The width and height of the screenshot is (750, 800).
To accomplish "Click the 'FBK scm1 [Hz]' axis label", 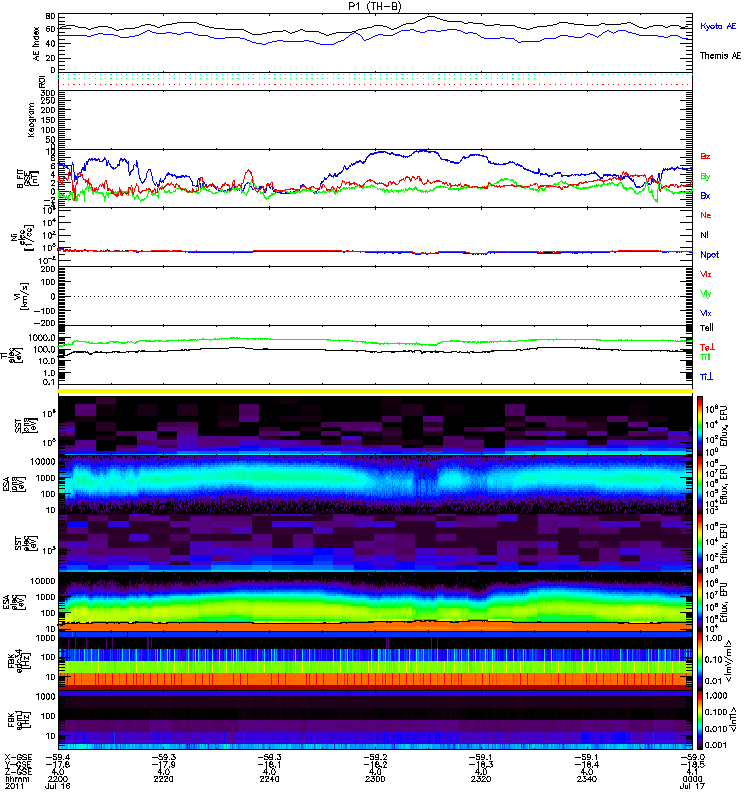I will (x=19, y=719).
